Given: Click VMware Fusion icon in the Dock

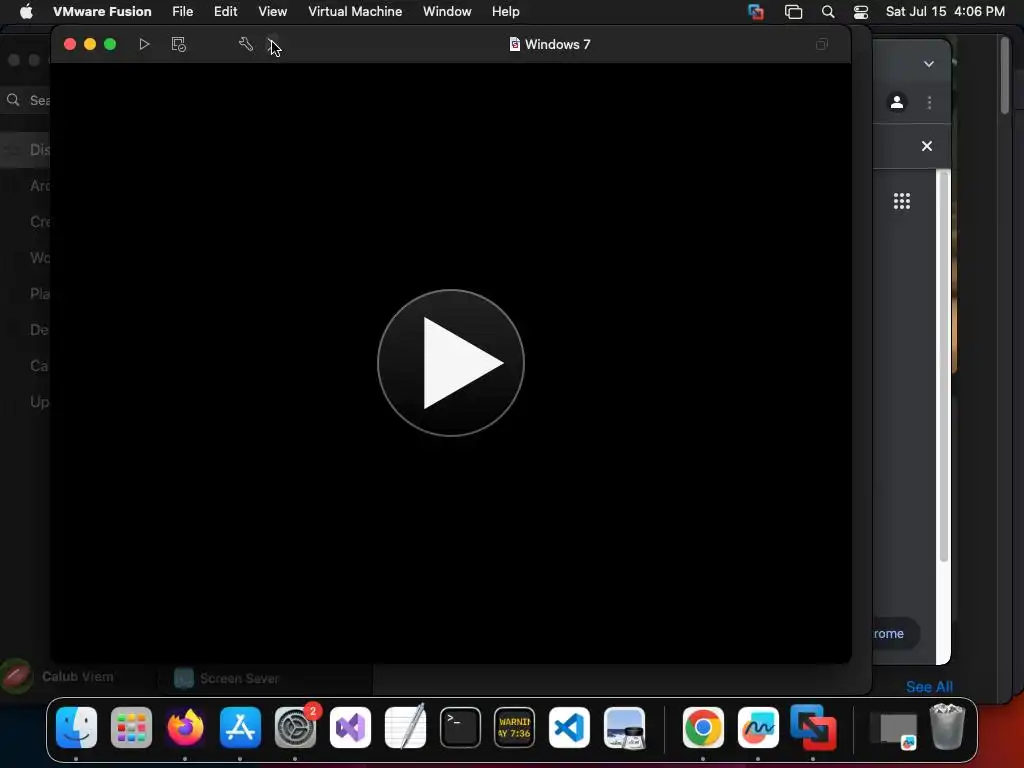Looking at the screenshot, I should tap(813, 728).
